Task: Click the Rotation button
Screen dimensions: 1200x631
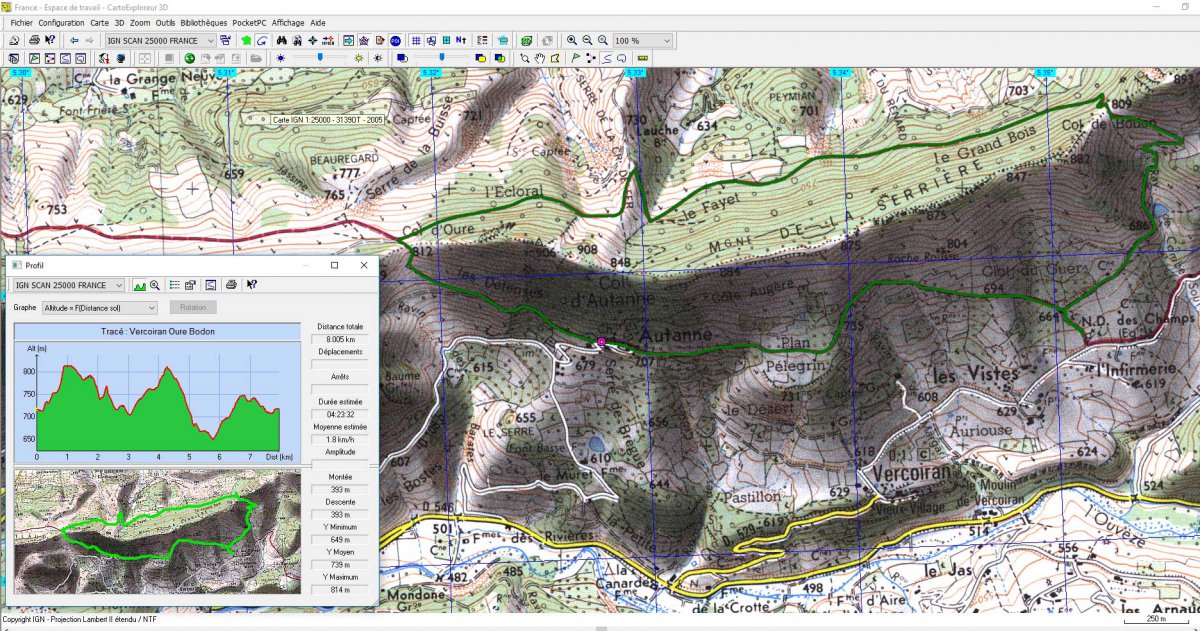Action: pos(193,308)
